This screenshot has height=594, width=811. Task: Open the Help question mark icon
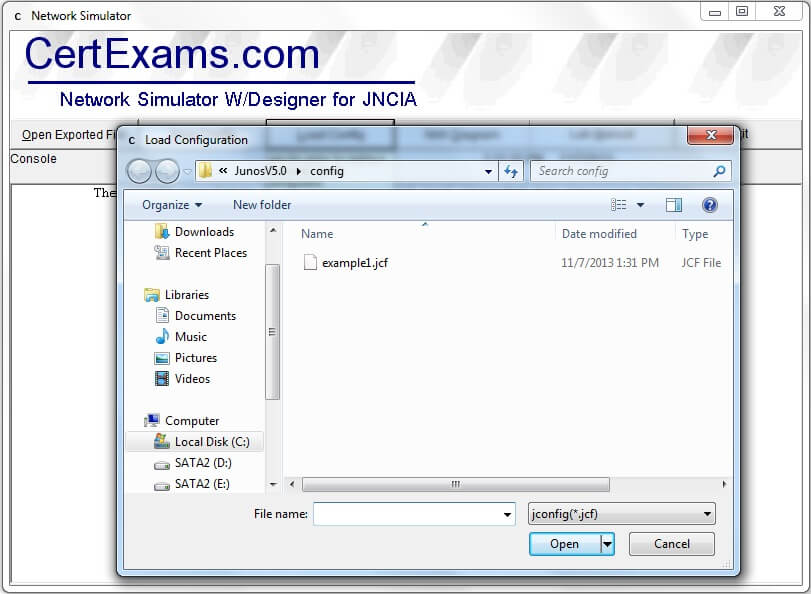(710, 205)
